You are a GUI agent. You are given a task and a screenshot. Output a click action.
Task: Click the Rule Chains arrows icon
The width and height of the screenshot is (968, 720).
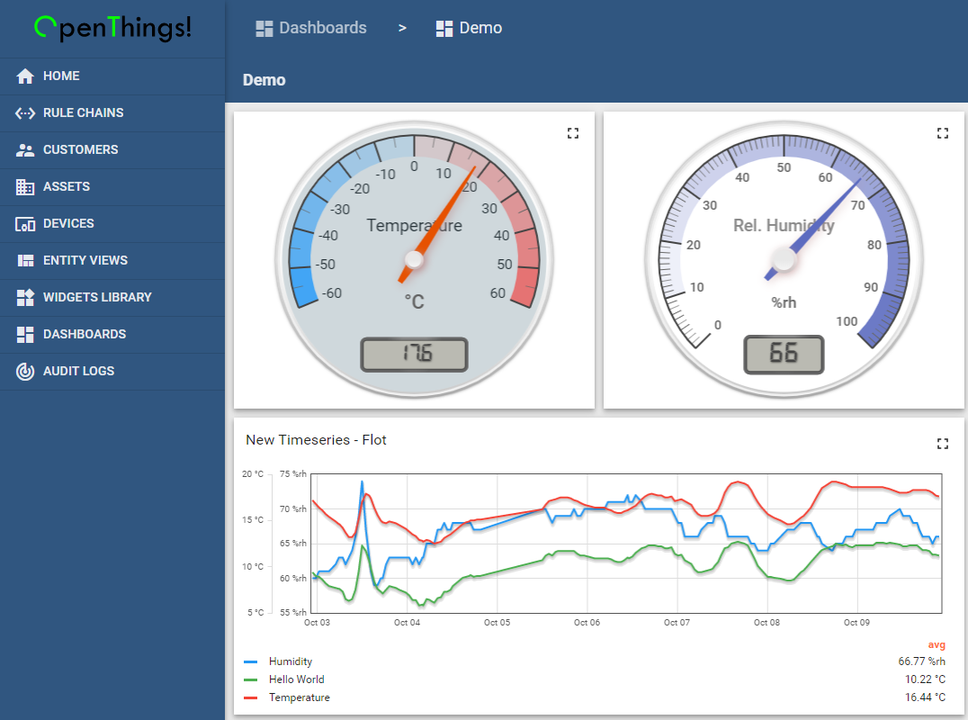[25, 113]
